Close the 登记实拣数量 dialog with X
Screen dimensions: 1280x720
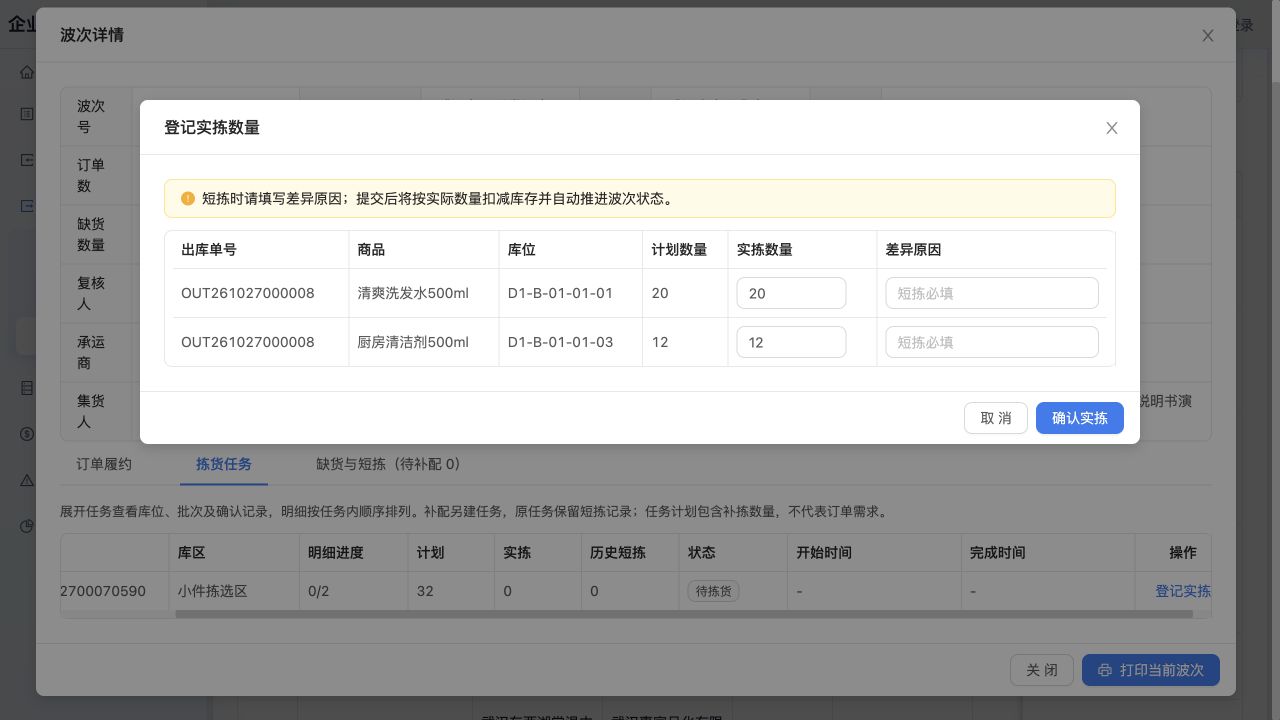1112,128
